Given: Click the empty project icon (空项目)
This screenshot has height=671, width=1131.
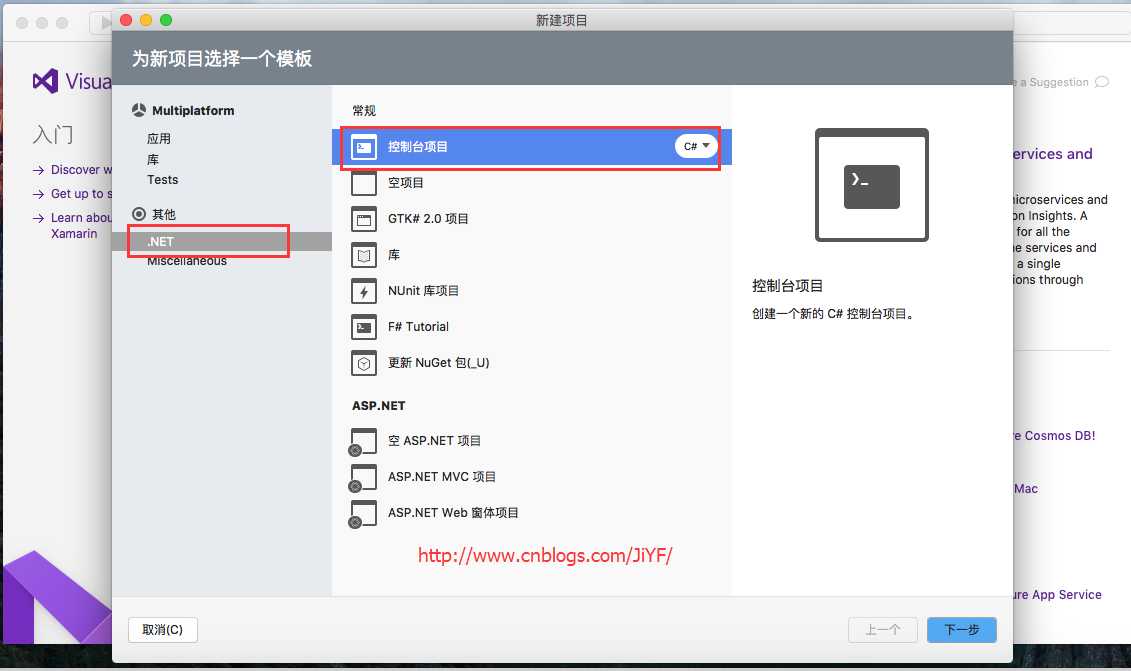Looking at the screenshot, I should tap(364, 183).
